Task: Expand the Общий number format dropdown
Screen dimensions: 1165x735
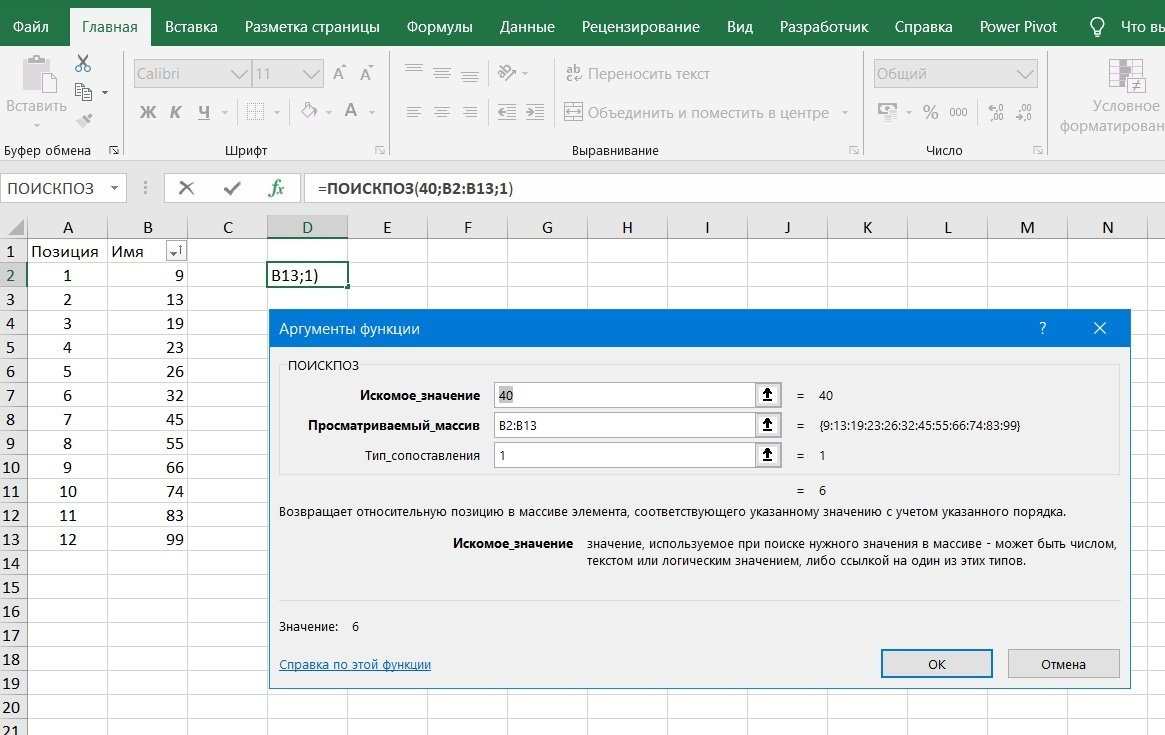Action: [1025, 74]
